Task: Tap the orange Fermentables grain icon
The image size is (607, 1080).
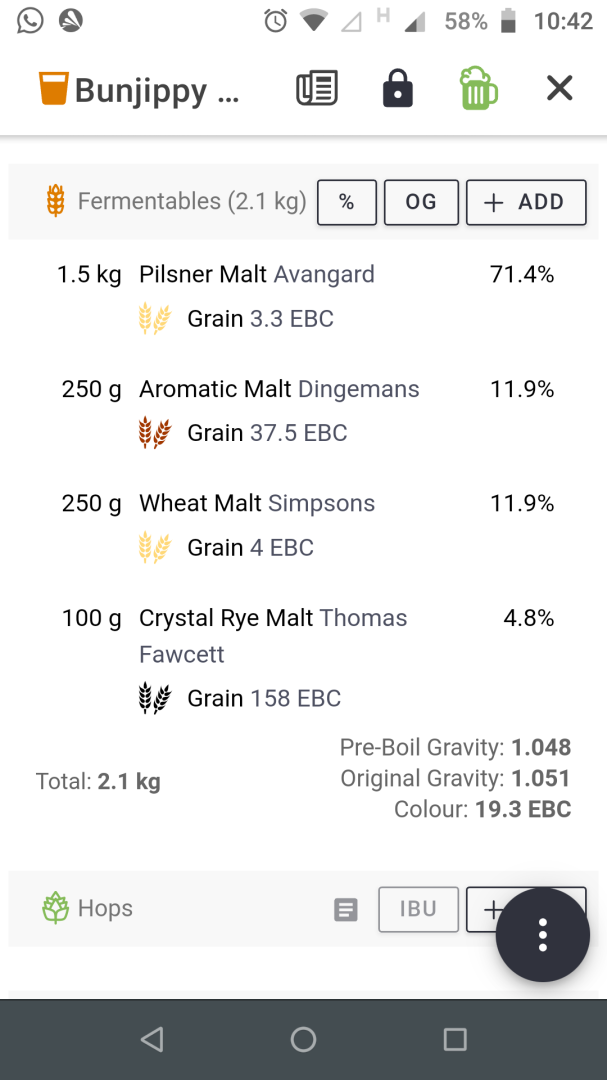Action: pyautogui.click(x=56, y=201)
